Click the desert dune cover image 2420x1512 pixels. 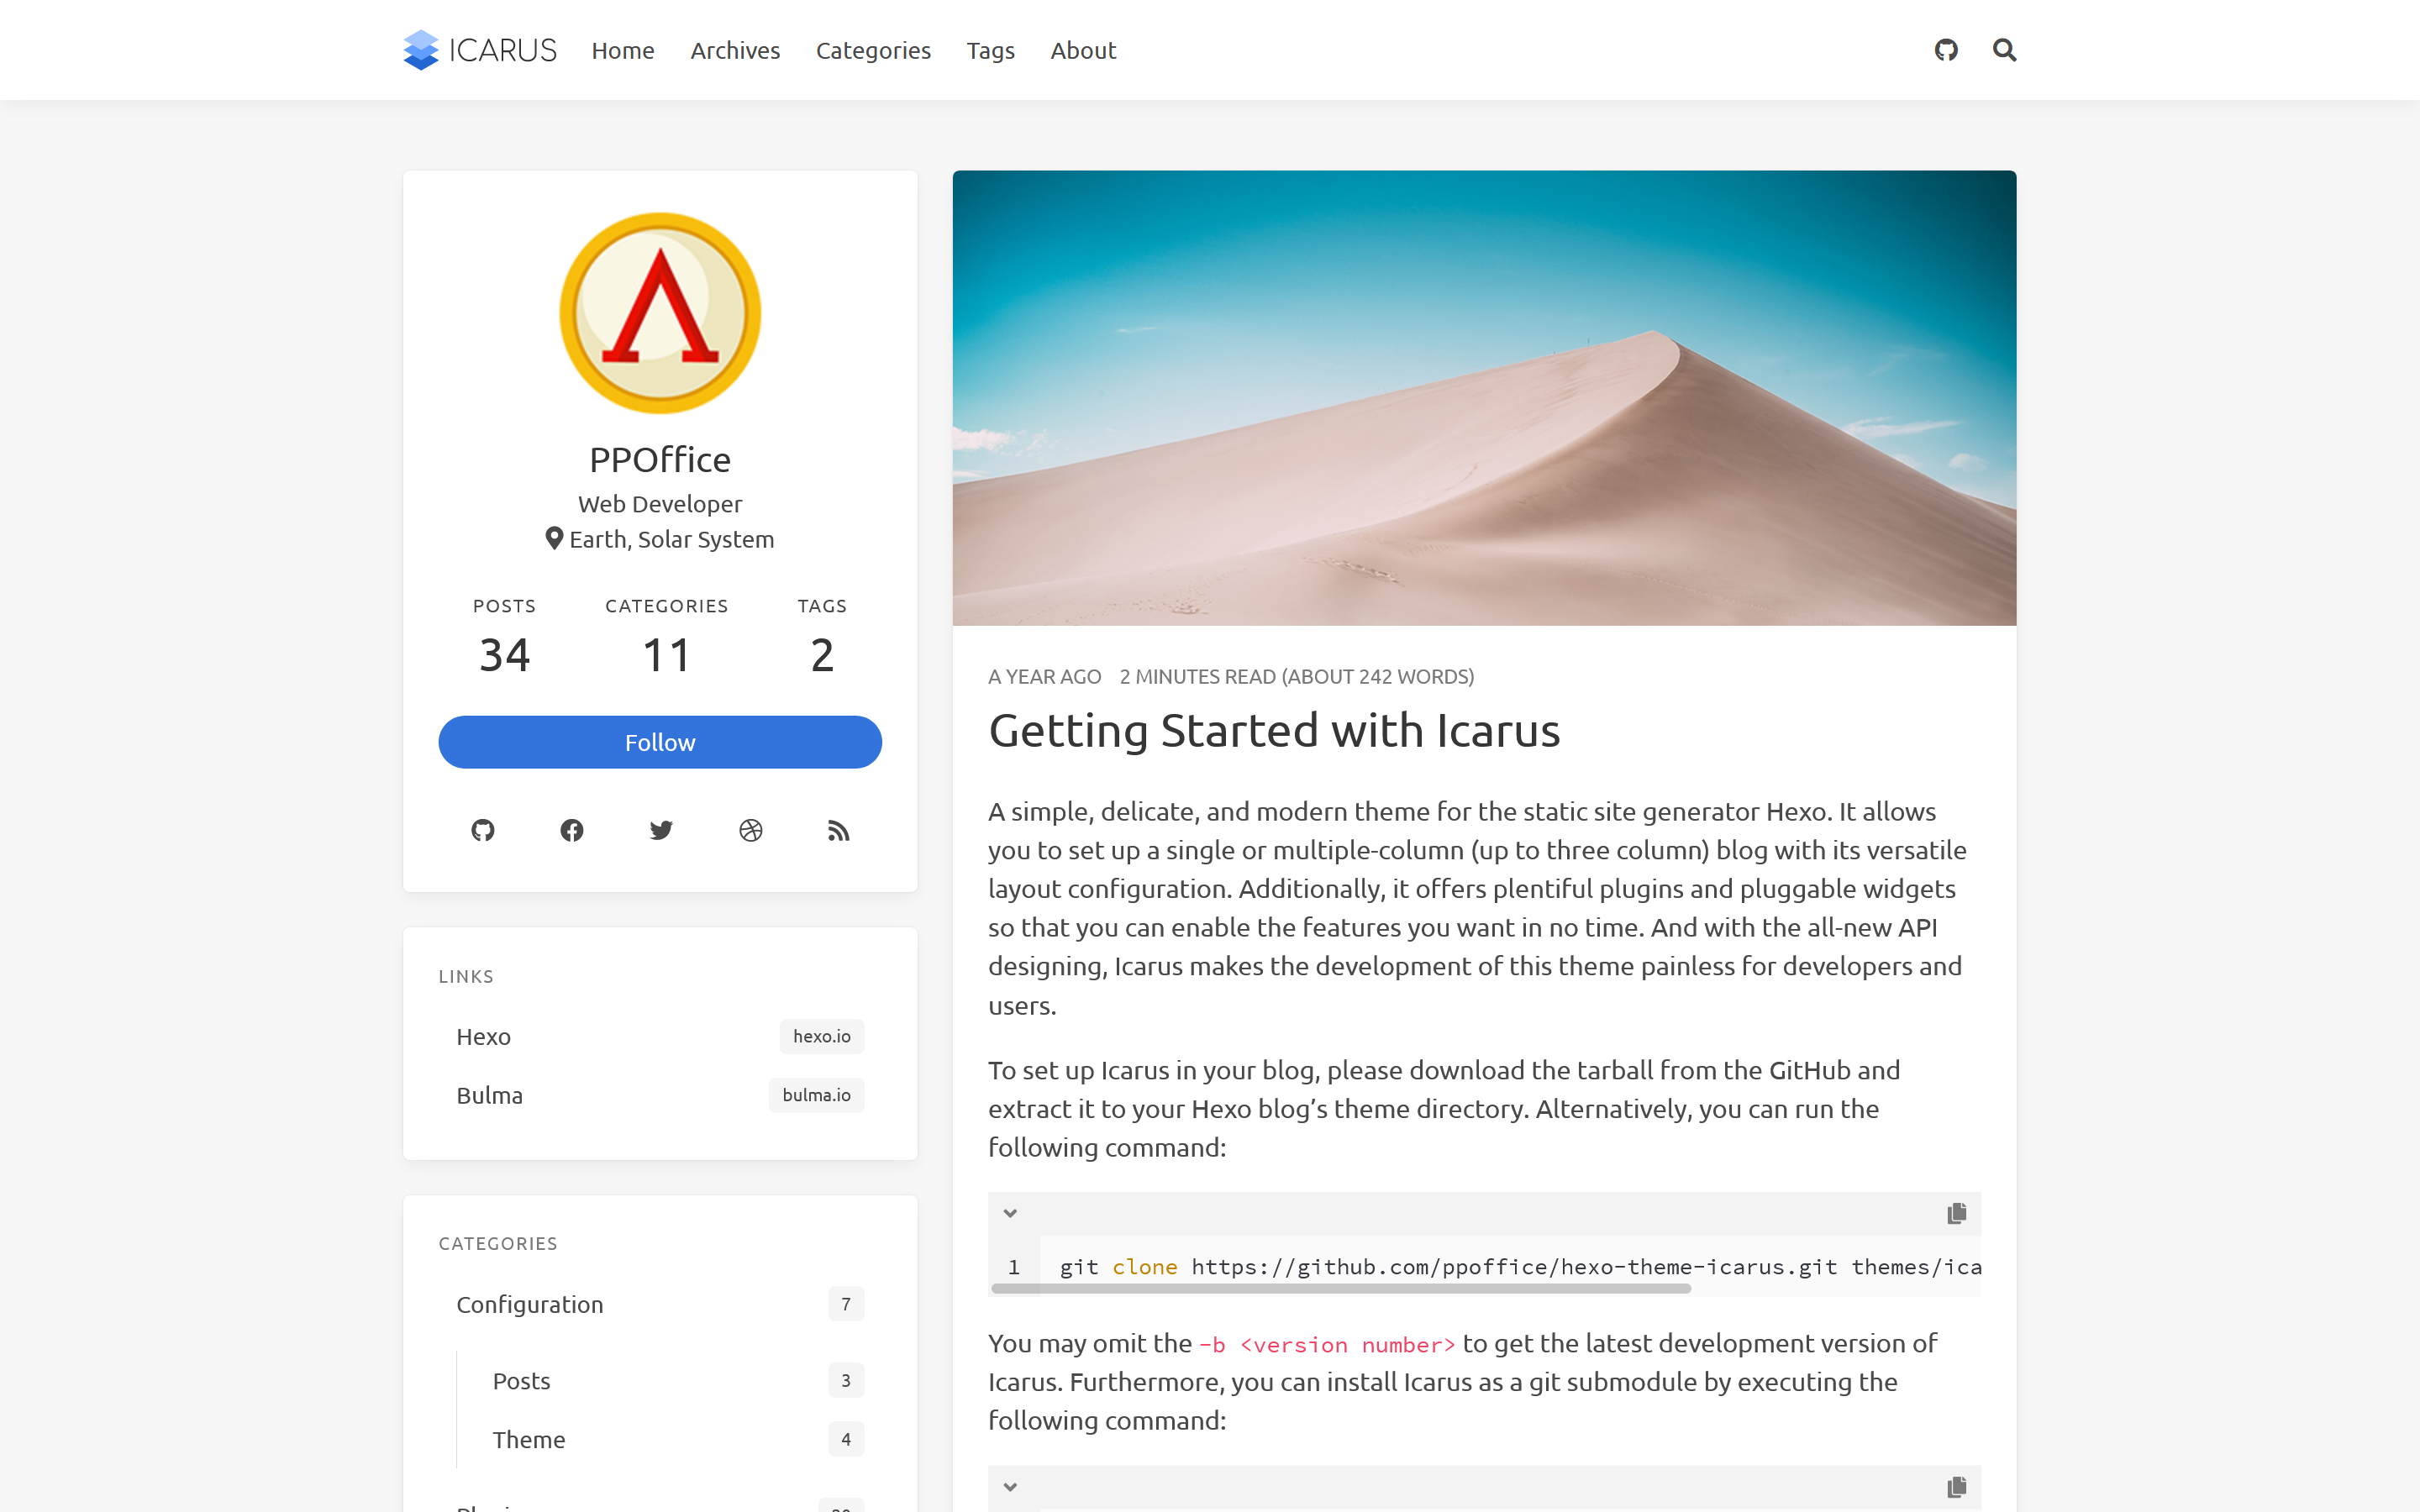pyautogui.click(x=1484, y=398)
